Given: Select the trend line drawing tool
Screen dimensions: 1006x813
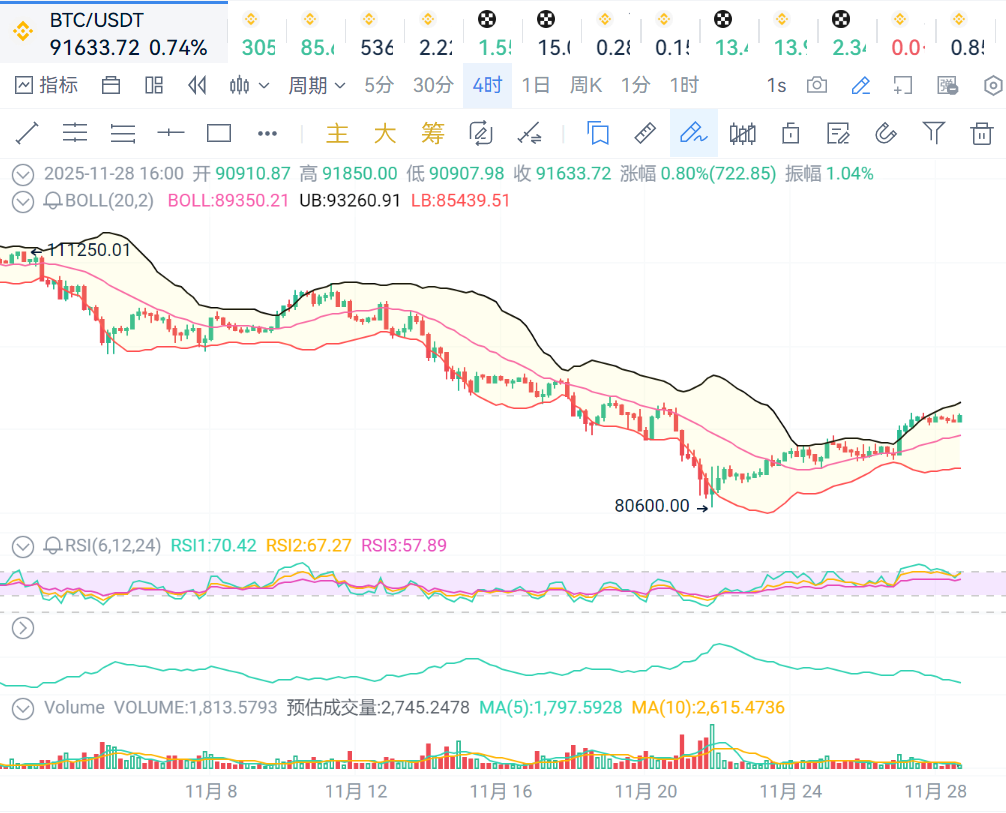Looking at the screenshot, I should click(27, 133).
